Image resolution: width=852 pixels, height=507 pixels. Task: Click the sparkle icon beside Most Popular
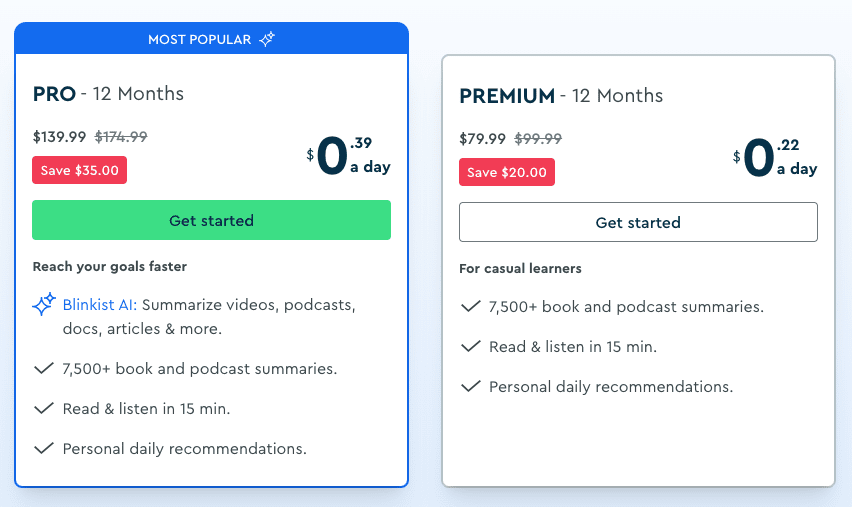click(x=267, y=39)
